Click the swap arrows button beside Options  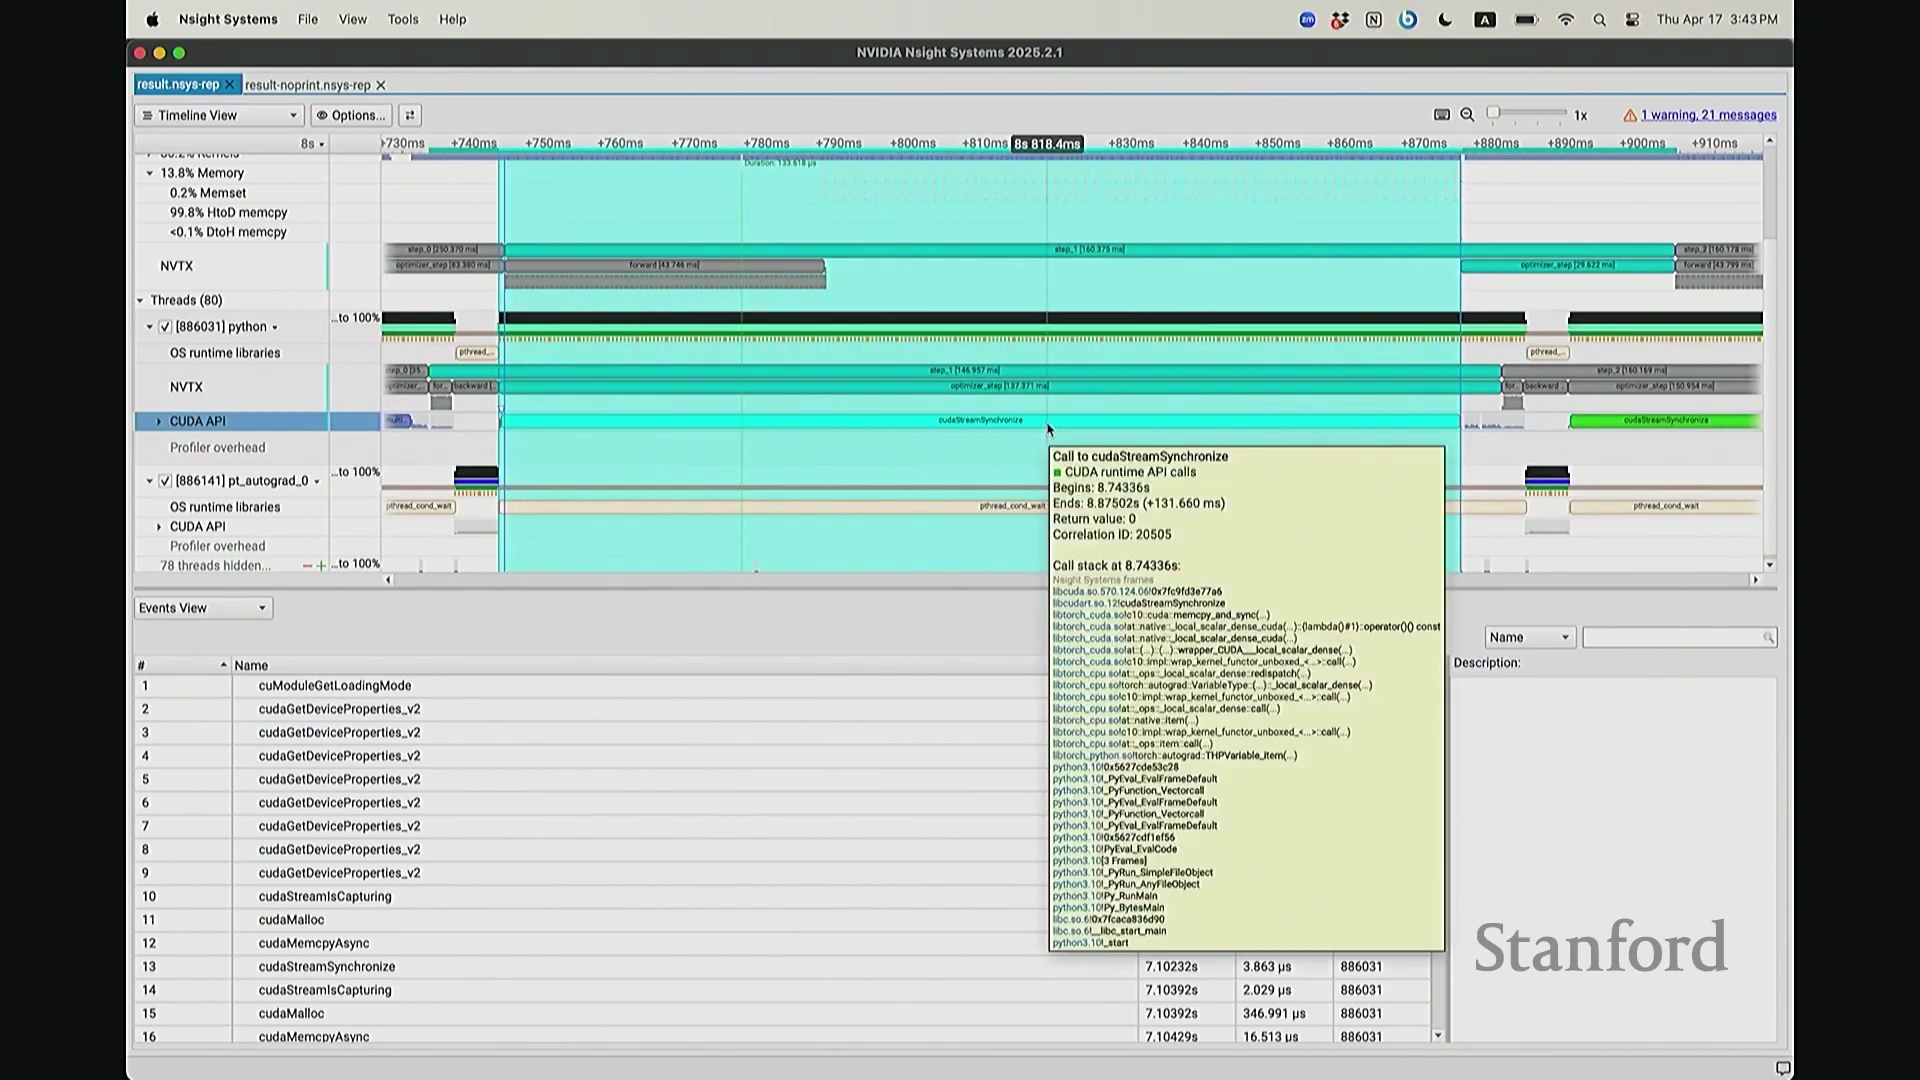(x=409, y=115)
